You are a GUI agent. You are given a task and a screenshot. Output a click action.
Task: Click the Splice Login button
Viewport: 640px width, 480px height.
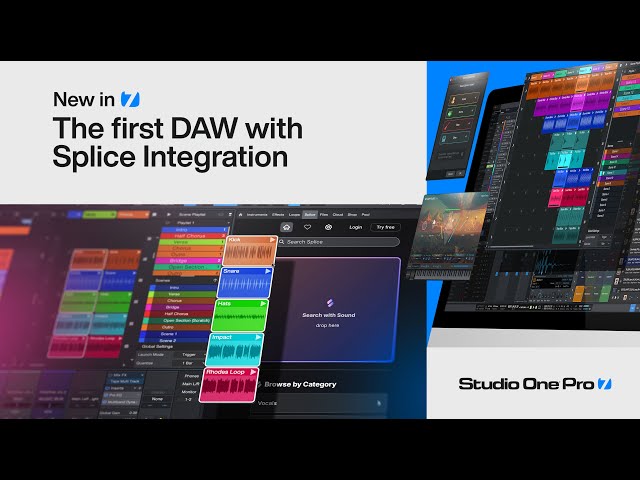pyautogui.click(x=356, y=227)
